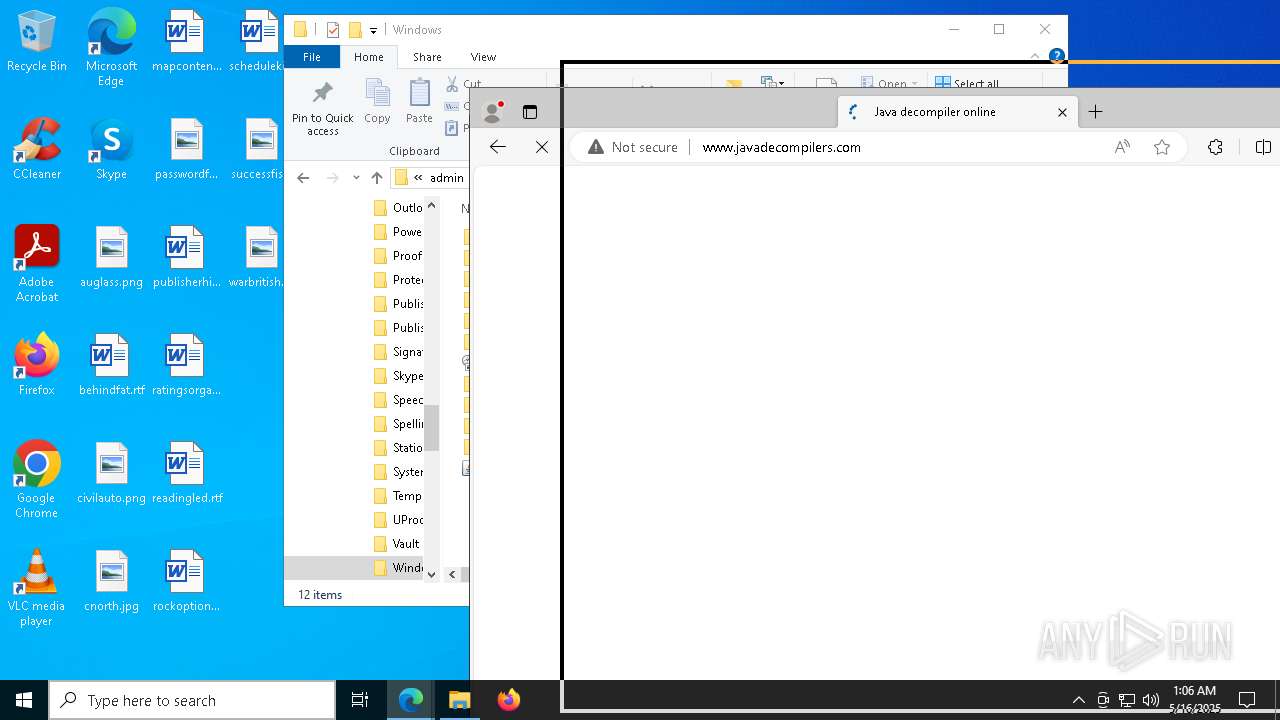Launch the Google Chrome desktop shortcut
Screen dimensions: 1280x720
point(37,480)
